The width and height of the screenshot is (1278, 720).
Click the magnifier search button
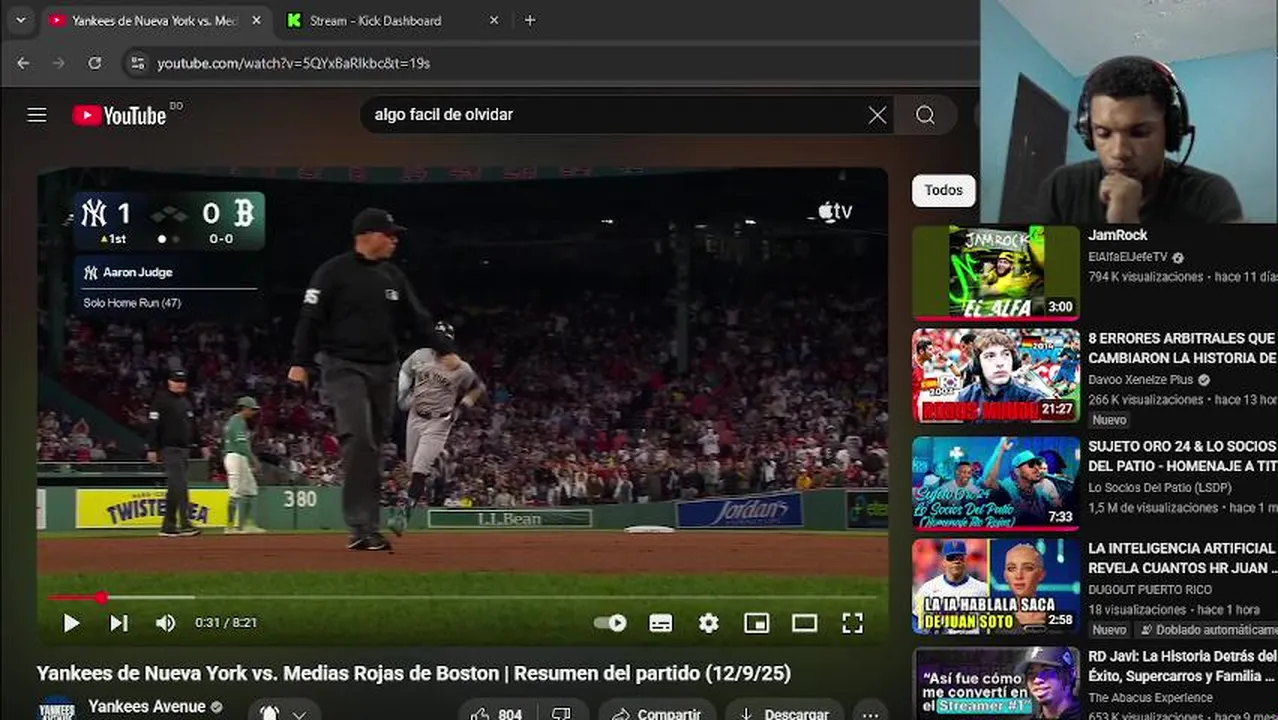[925, 115]
